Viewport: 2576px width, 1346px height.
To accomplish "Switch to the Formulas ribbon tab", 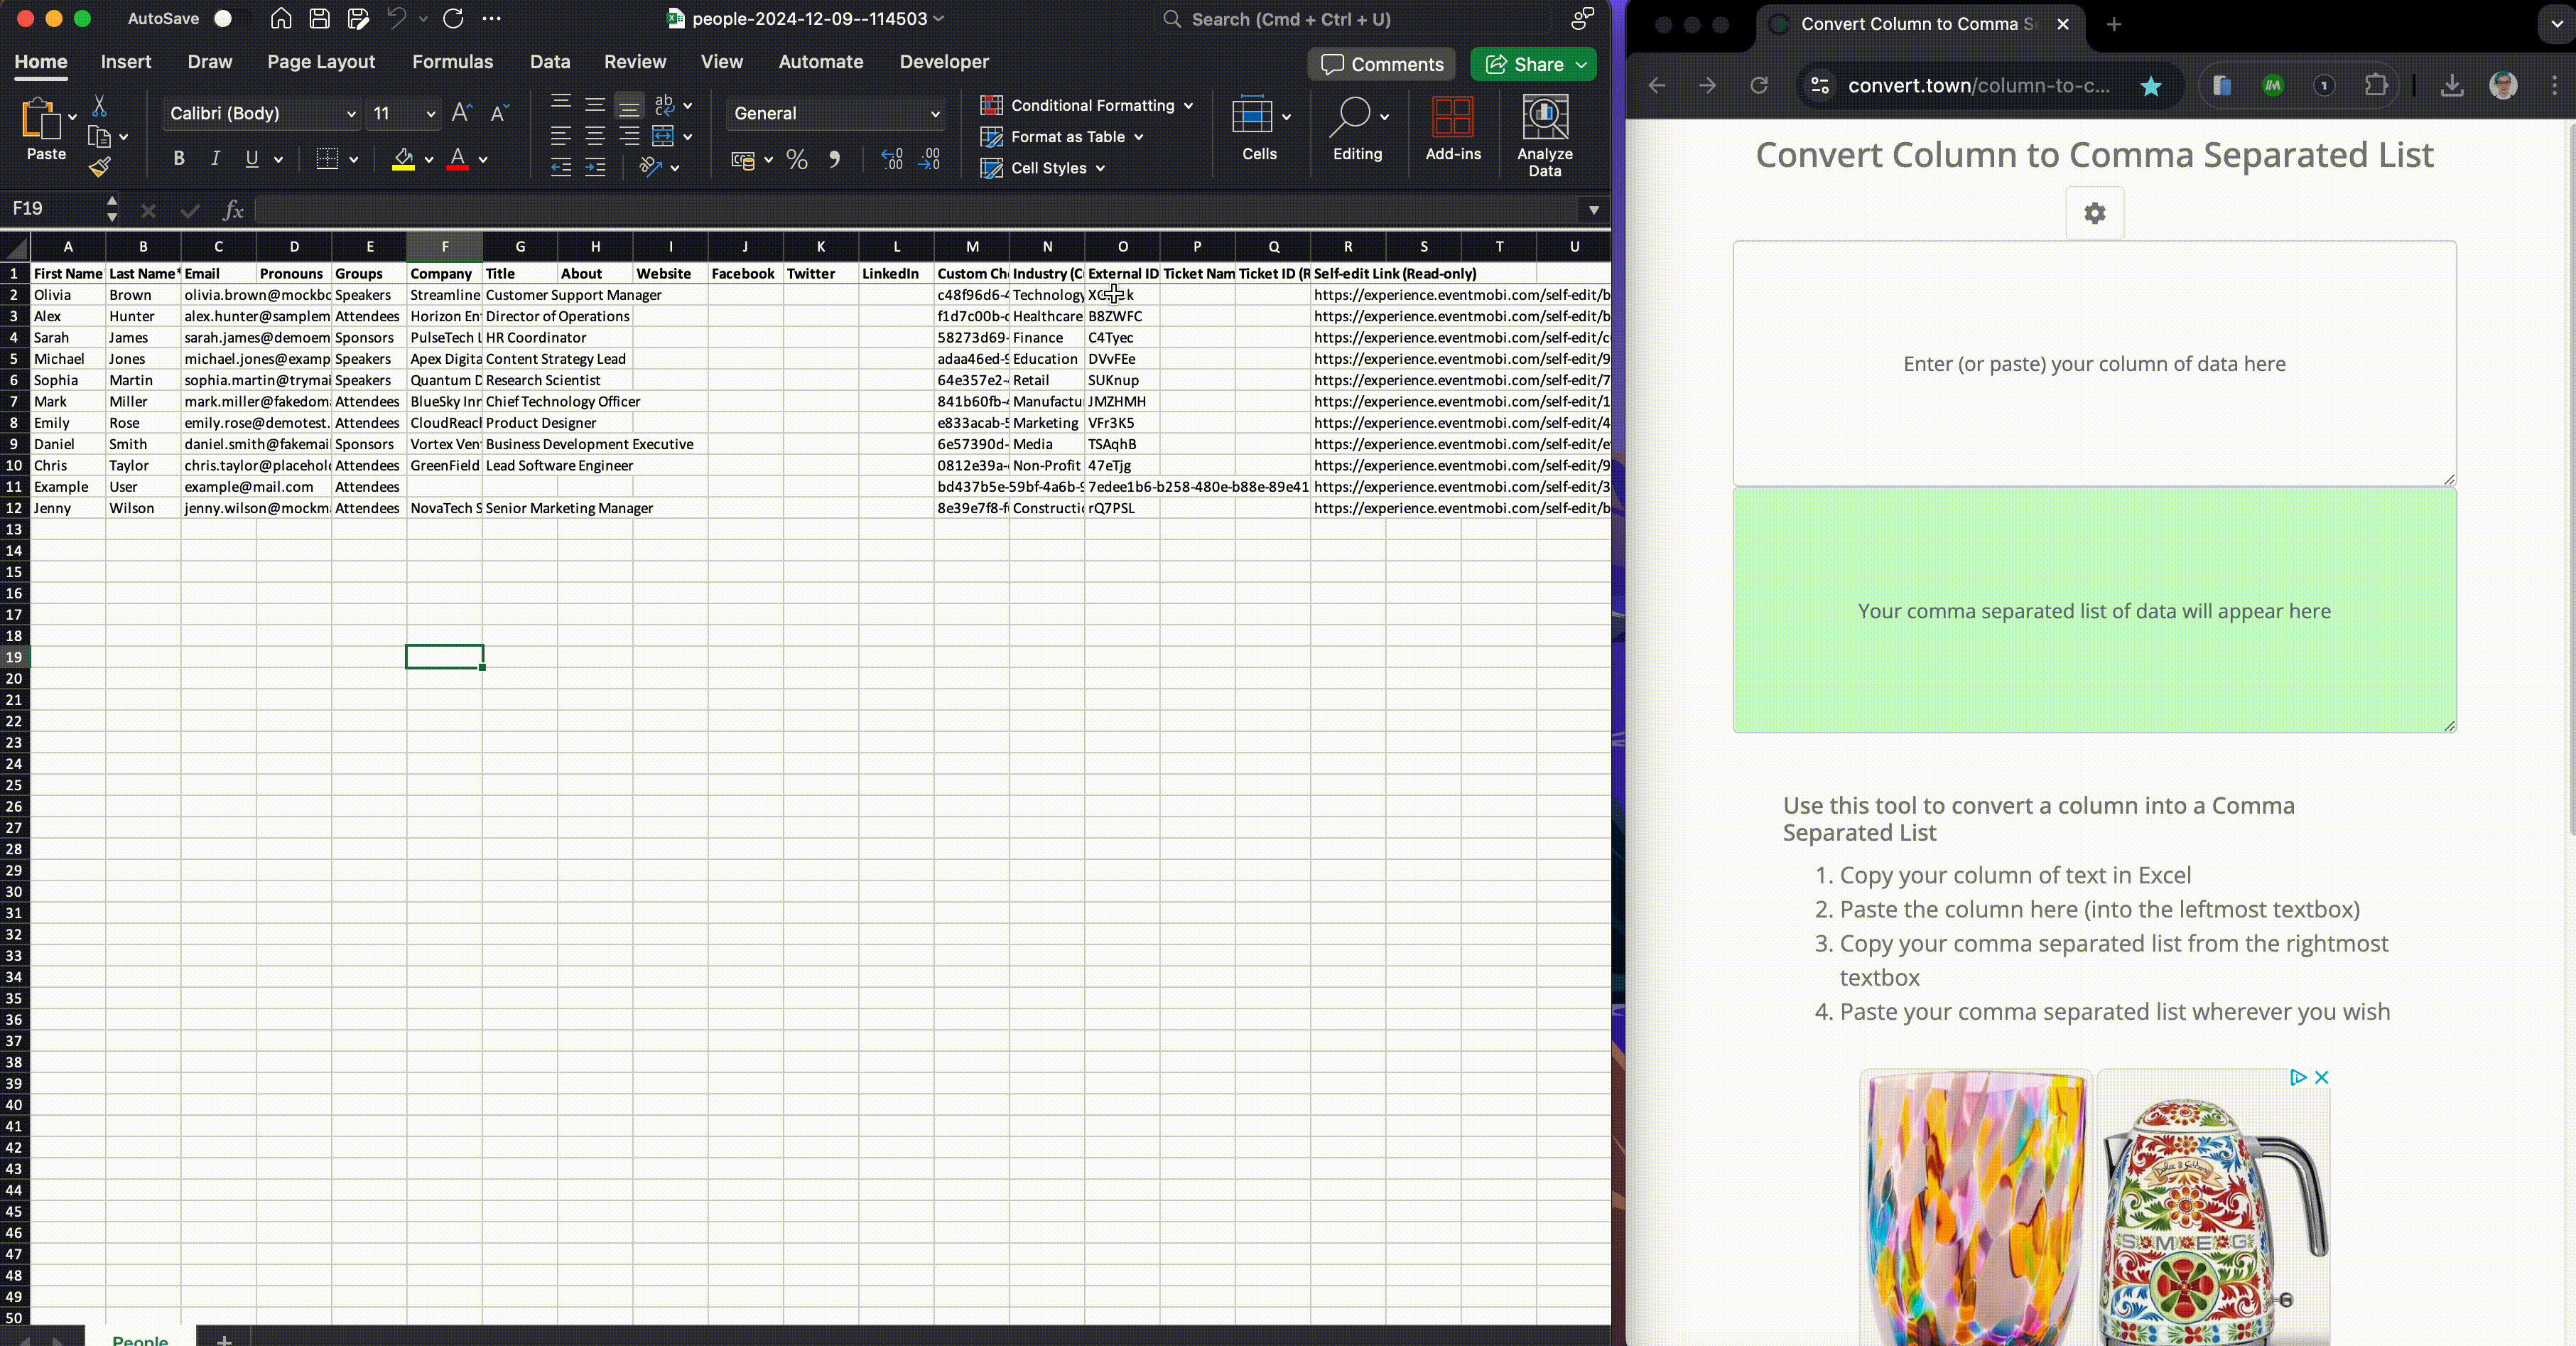I will click(x=452, y=62).
